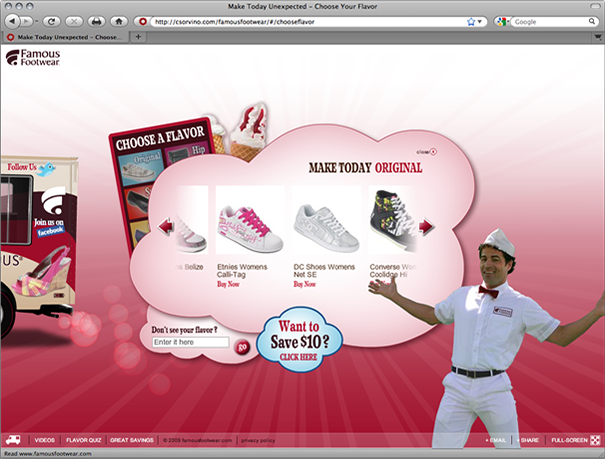
Task: Click Want to Save $10 cloud button
Action: (x=299, y=340)
